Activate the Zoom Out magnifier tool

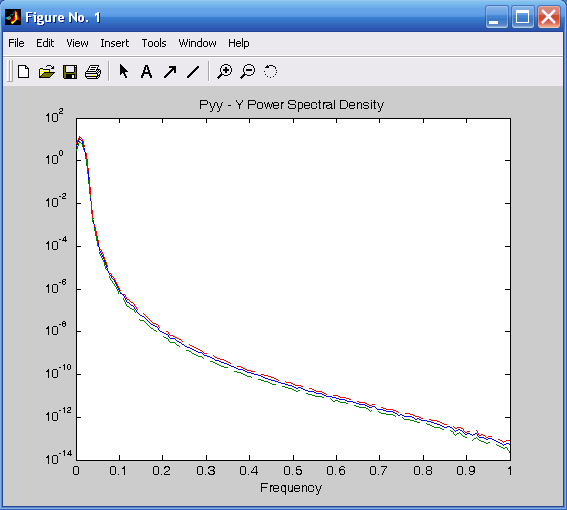point(248,71)
